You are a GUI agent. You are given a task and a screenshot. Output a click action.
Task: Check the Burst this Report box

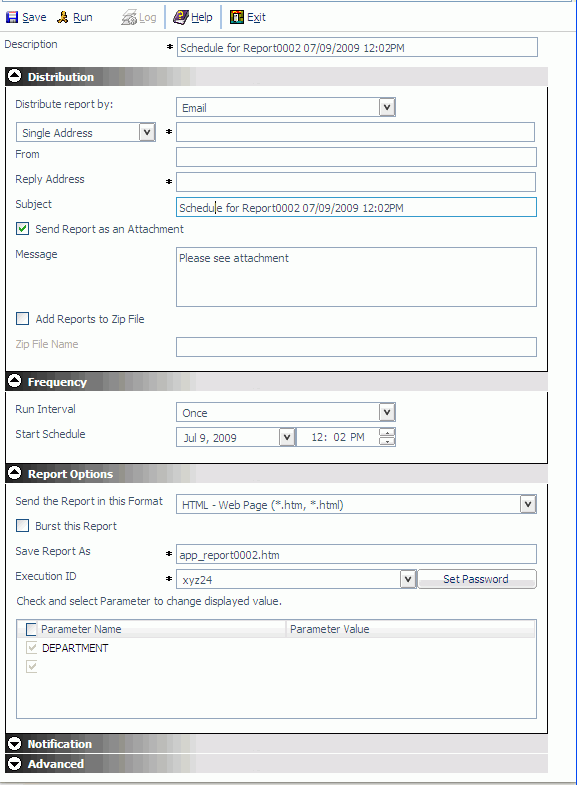tap(23, 526)
